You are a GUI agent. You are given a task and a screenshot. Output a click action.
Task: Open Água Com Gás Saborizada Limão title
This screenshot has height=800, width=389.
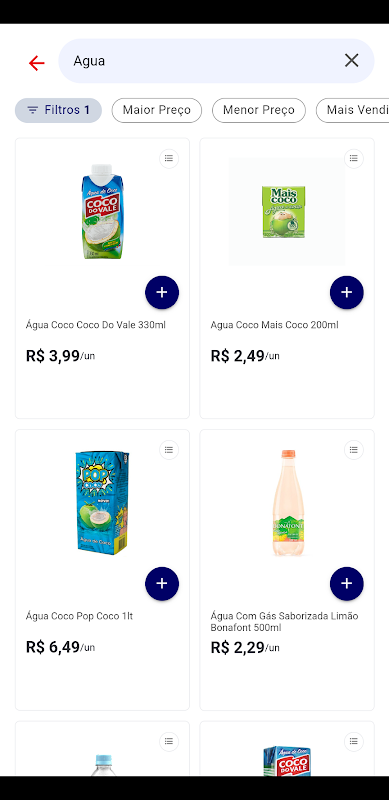(x=284, y=616)
